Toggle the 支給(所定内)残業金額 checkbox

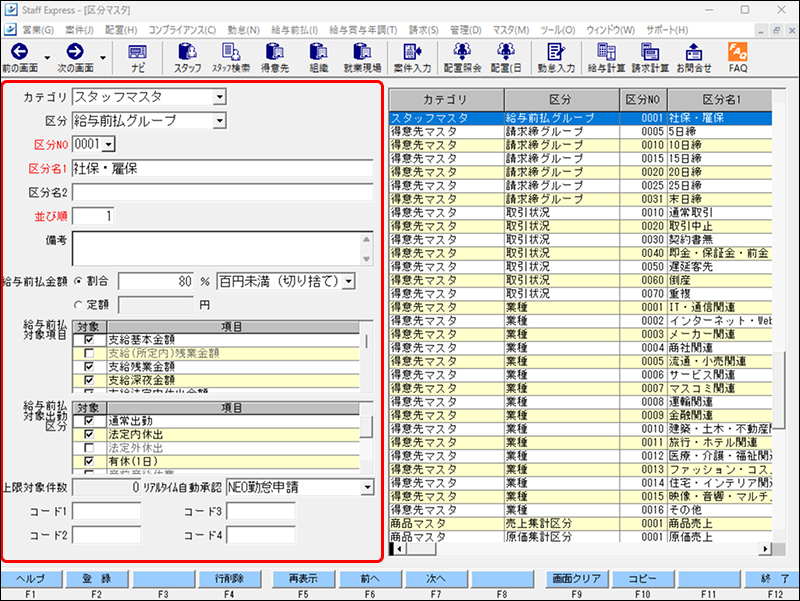tap(89, 353)
